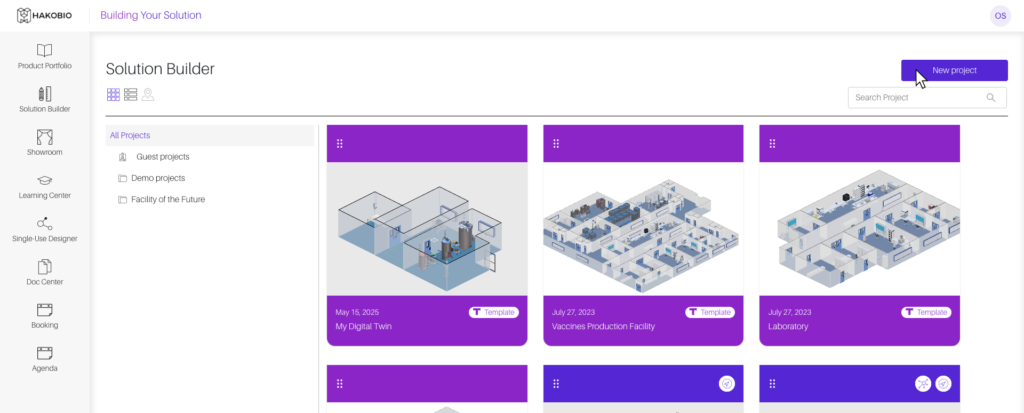Click drag handle on My Digital Twin card
The image size is (1024, 413).
[340, 144]
